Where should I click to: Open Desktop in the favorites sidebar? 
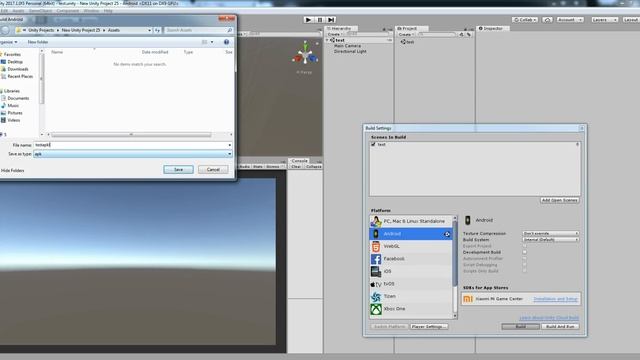(15, 62)
